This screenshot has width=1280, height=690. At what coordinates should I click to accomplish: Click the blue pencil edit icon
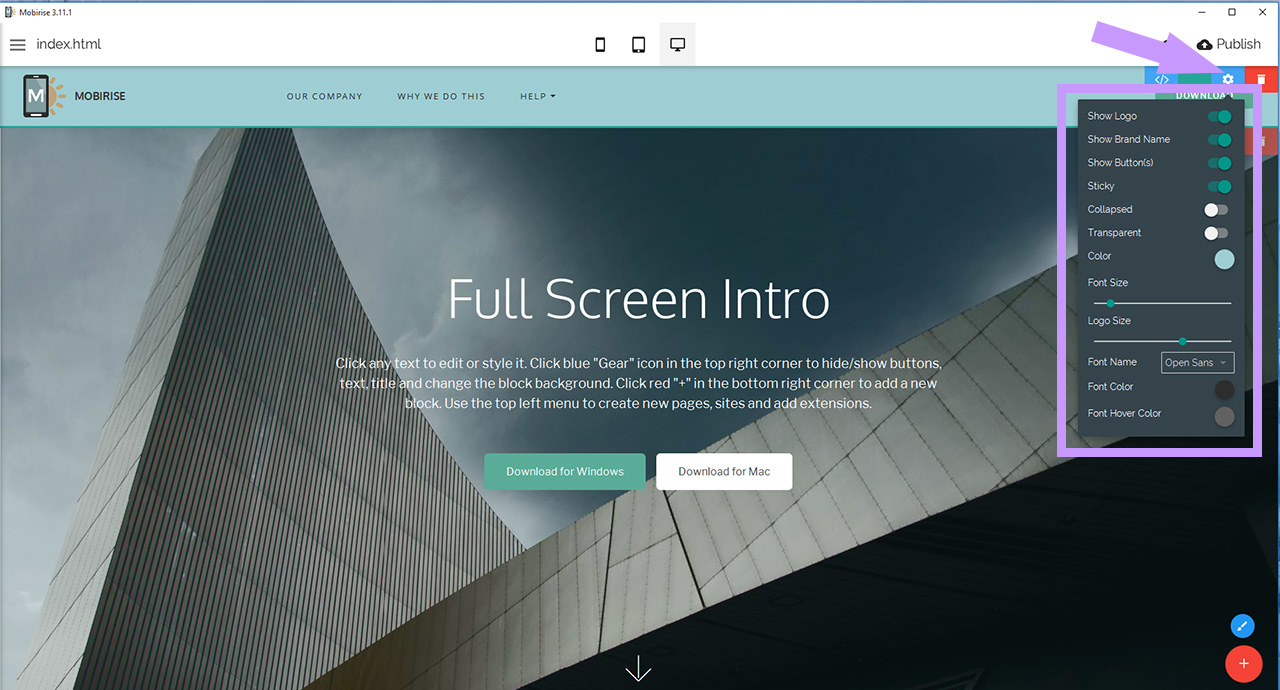point(1242,625)
